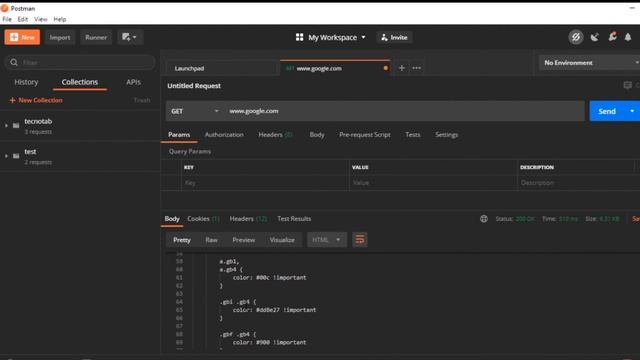Click the search magnifier icon in sidebar

click(x=14, y=62)
